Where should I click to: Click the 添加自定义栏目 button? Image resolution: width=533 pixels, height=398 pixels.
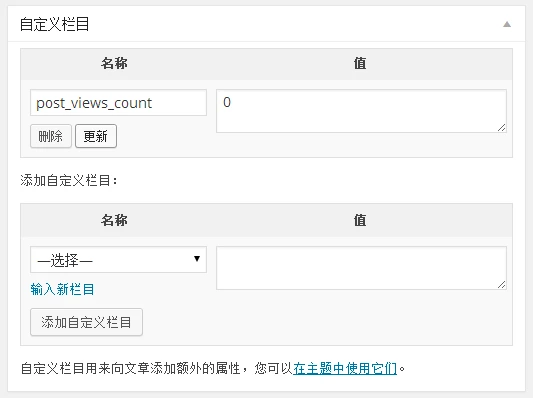tap(86, 322)
